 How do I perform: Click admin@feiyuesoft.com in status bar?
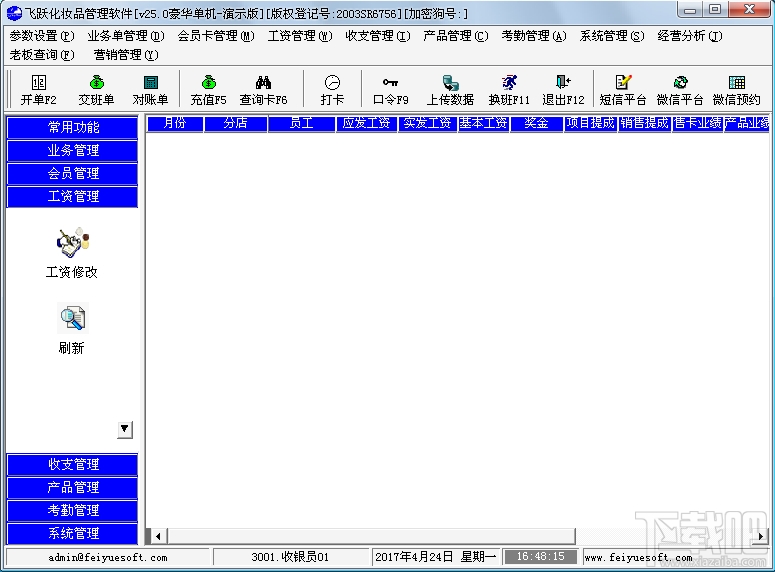108,557
